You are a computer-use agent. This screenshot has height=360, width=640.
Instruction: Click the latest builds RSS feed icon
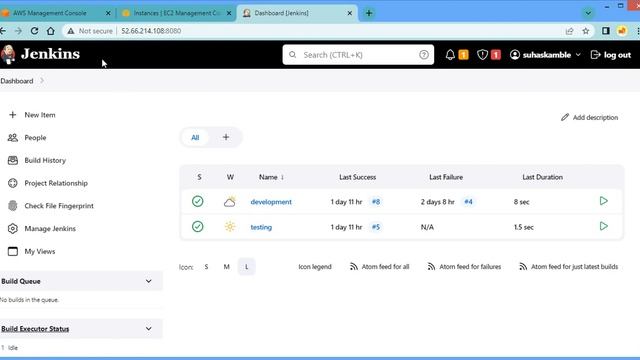coord(523,267)
